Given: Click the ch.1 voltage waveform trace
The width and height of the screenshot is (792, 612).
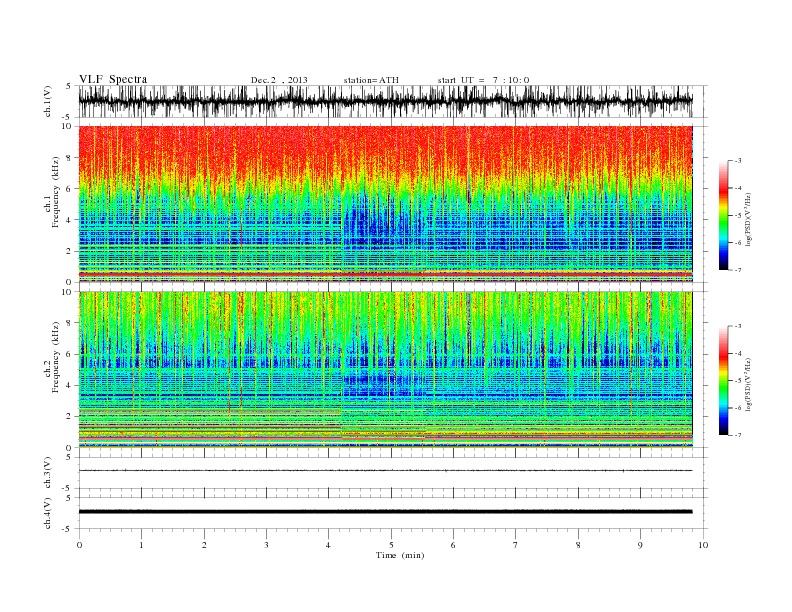Looking at the screenshot, I should (x=385, y=101).
